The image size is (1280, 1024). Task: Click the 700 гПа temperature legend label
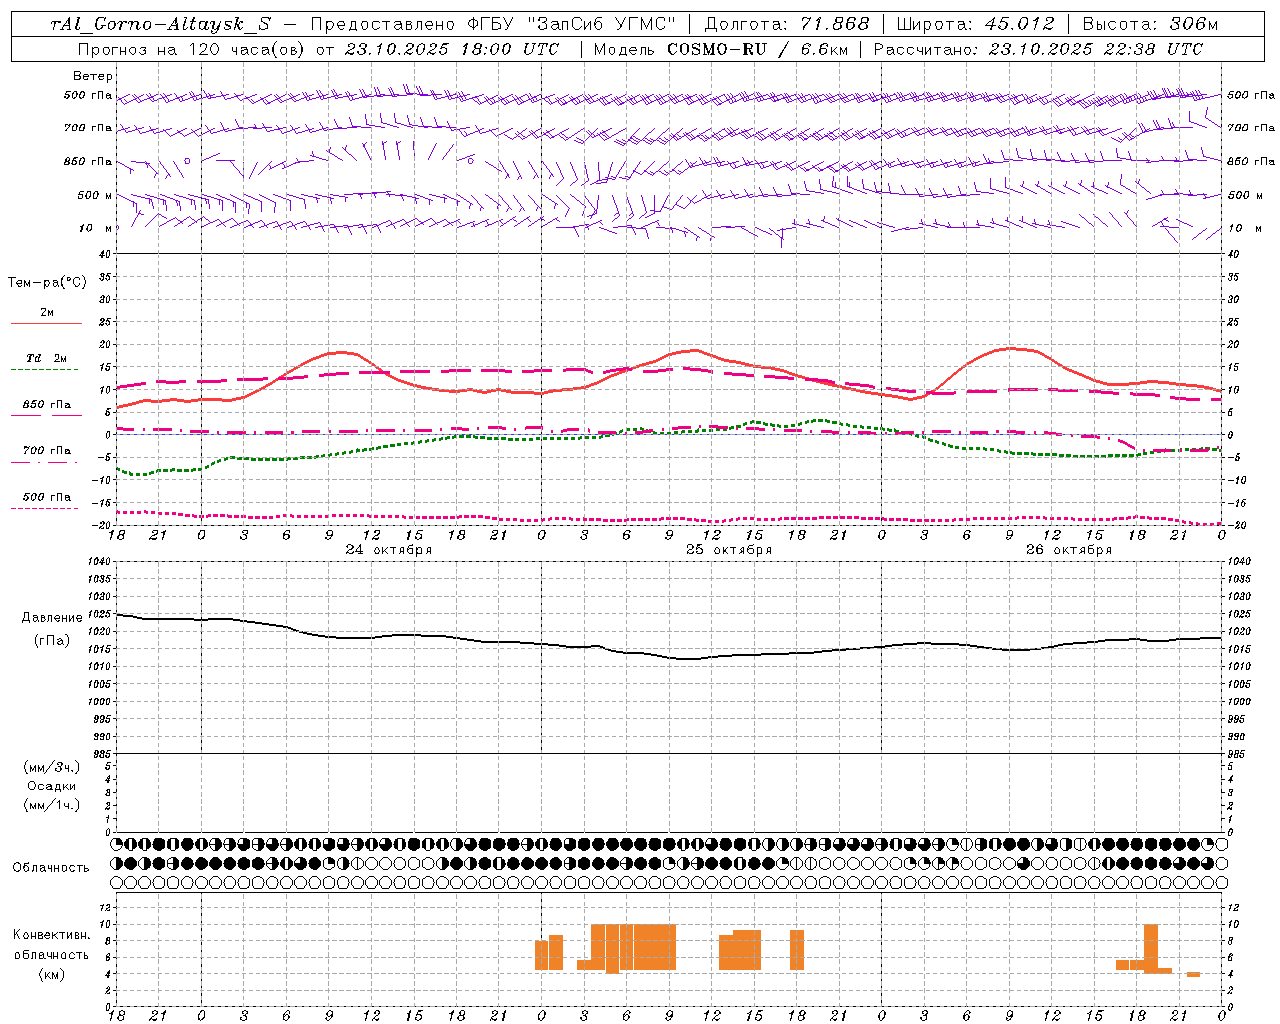47,451
